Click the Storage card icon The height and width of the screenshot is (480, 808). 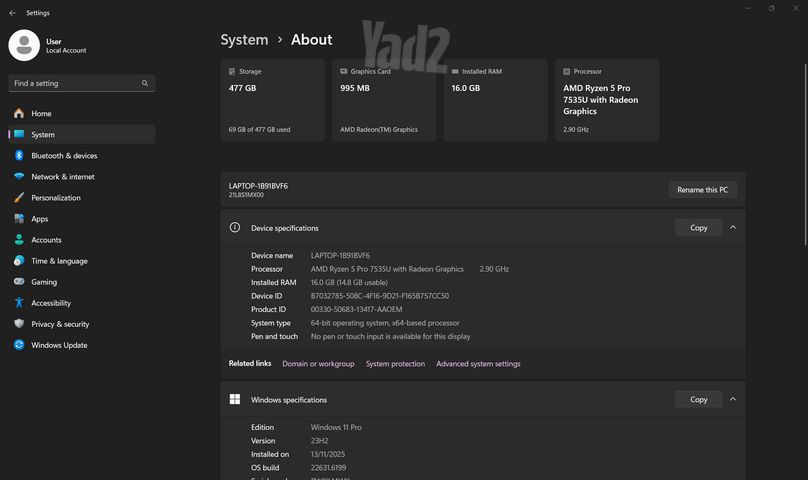tap(232, 71)
